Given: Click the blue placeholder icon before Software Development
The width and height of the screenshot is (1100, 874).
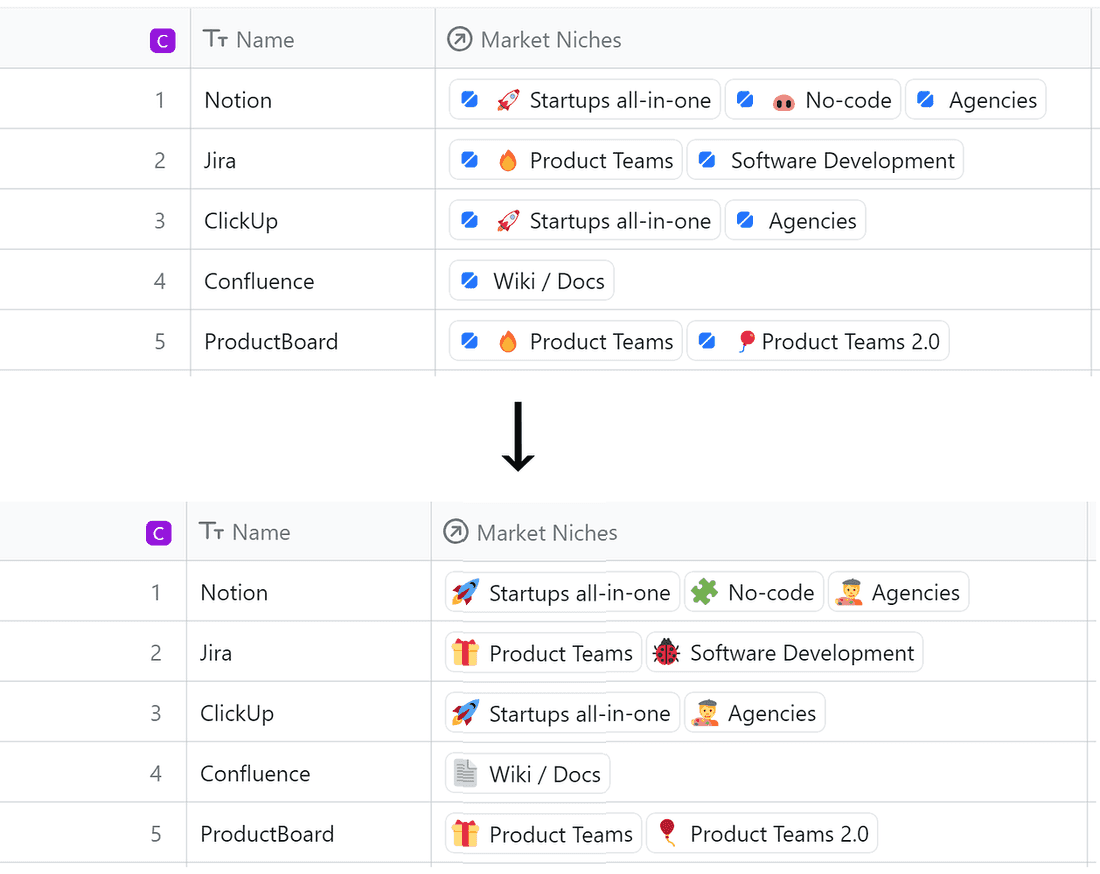Looking at the screenshot, I should pos(707,161).
